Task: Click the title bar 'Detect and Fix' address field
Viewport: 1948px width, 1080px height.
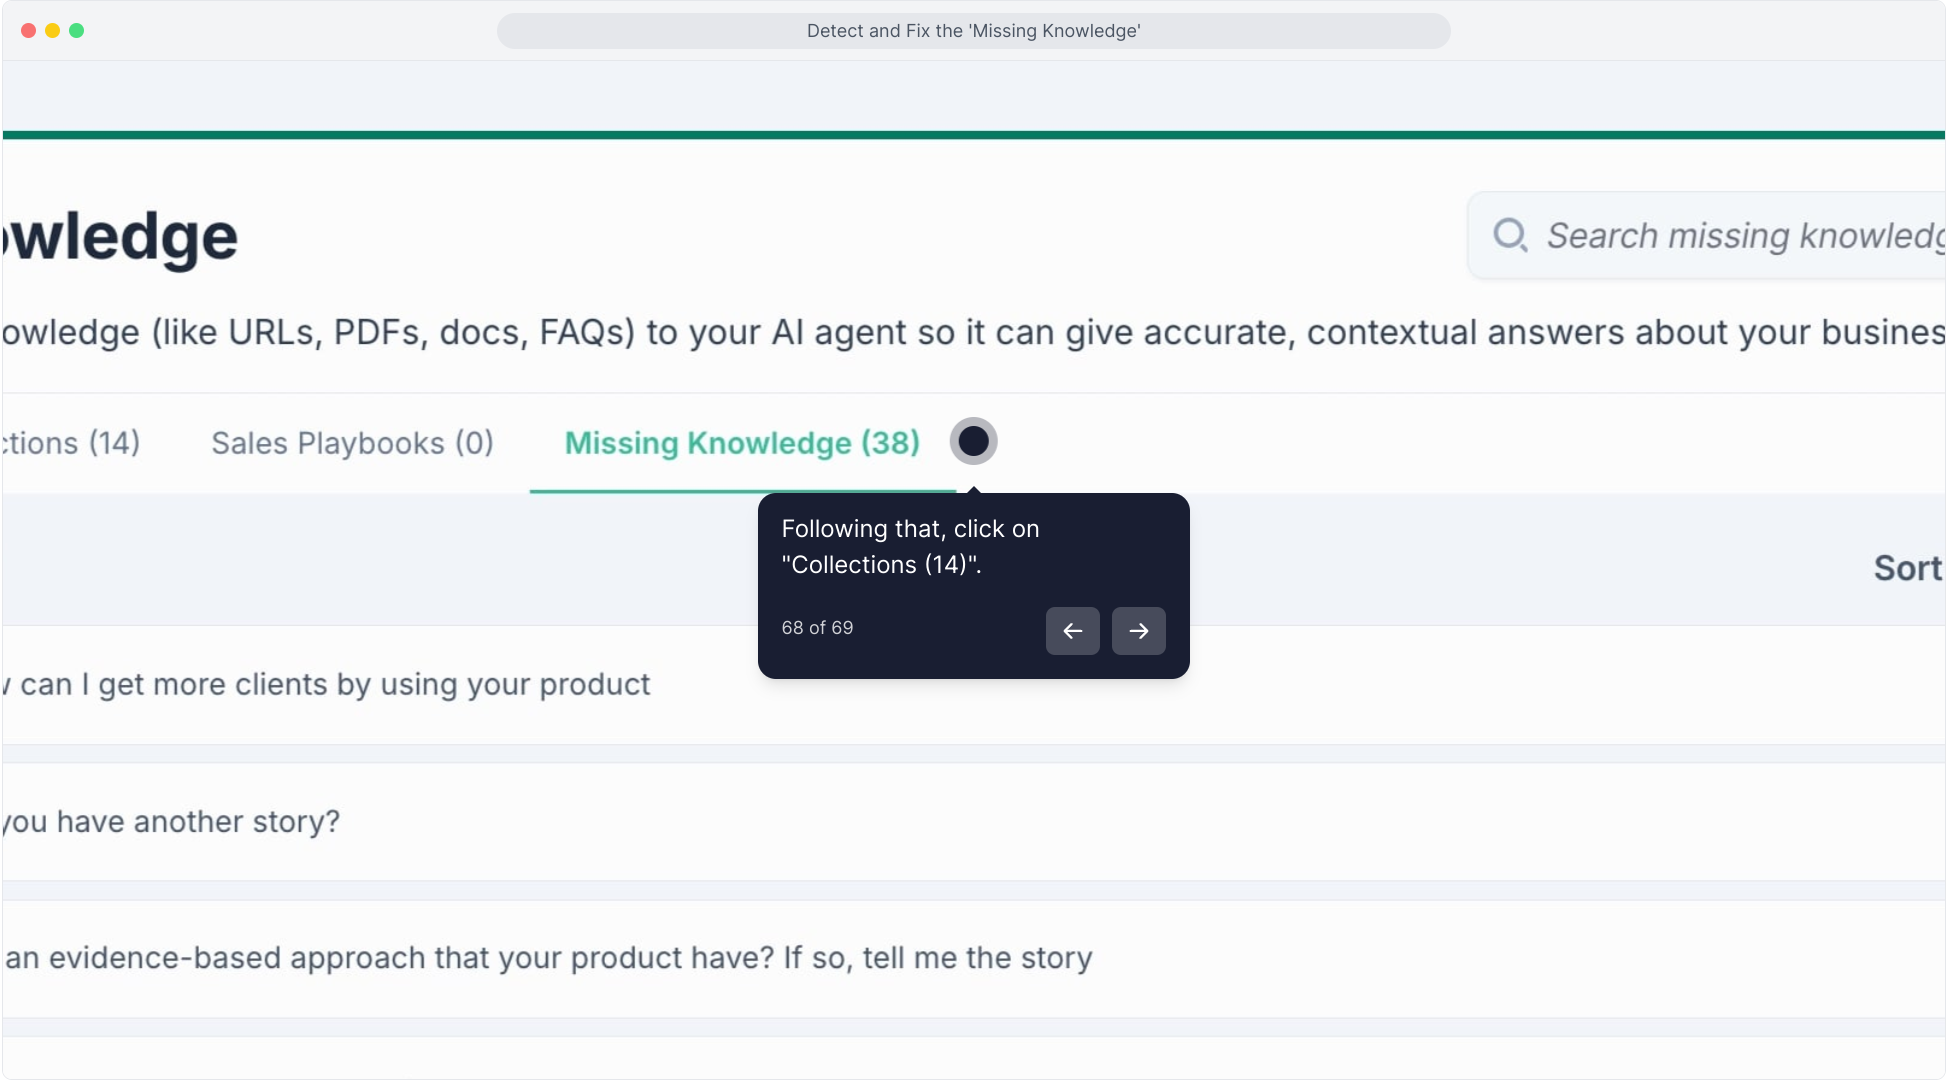Action: click(x=973, y=31)
